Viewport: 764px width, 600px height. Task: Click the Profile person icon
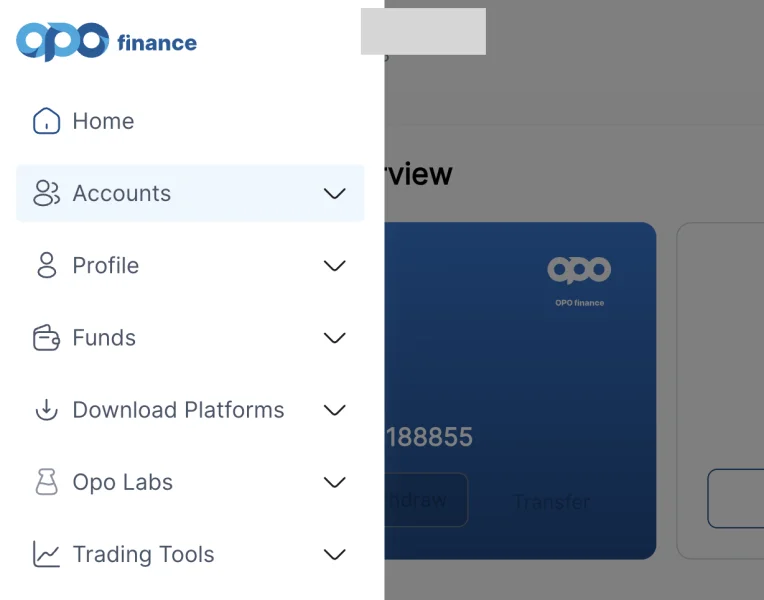pyautogui.click(x=46, y=266)
